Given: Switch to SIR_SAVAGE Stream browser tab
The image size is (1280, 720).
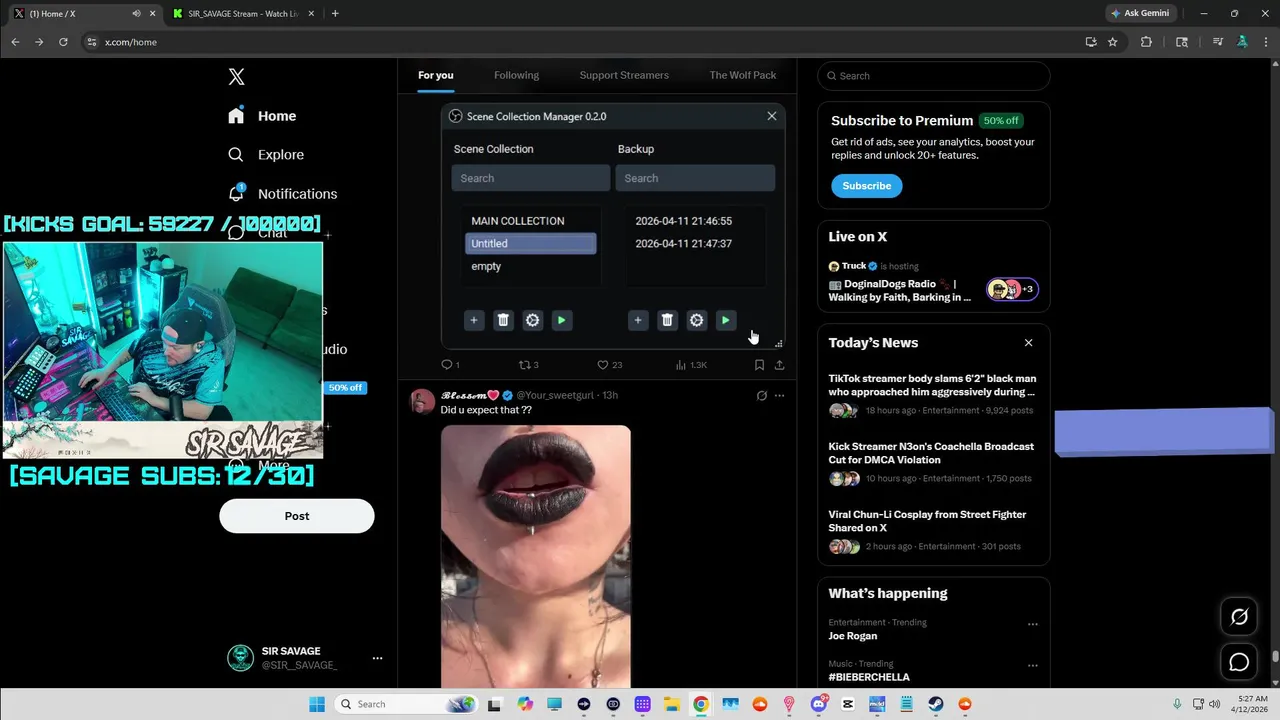Looking at the screenshot, I should coord(241,14).
